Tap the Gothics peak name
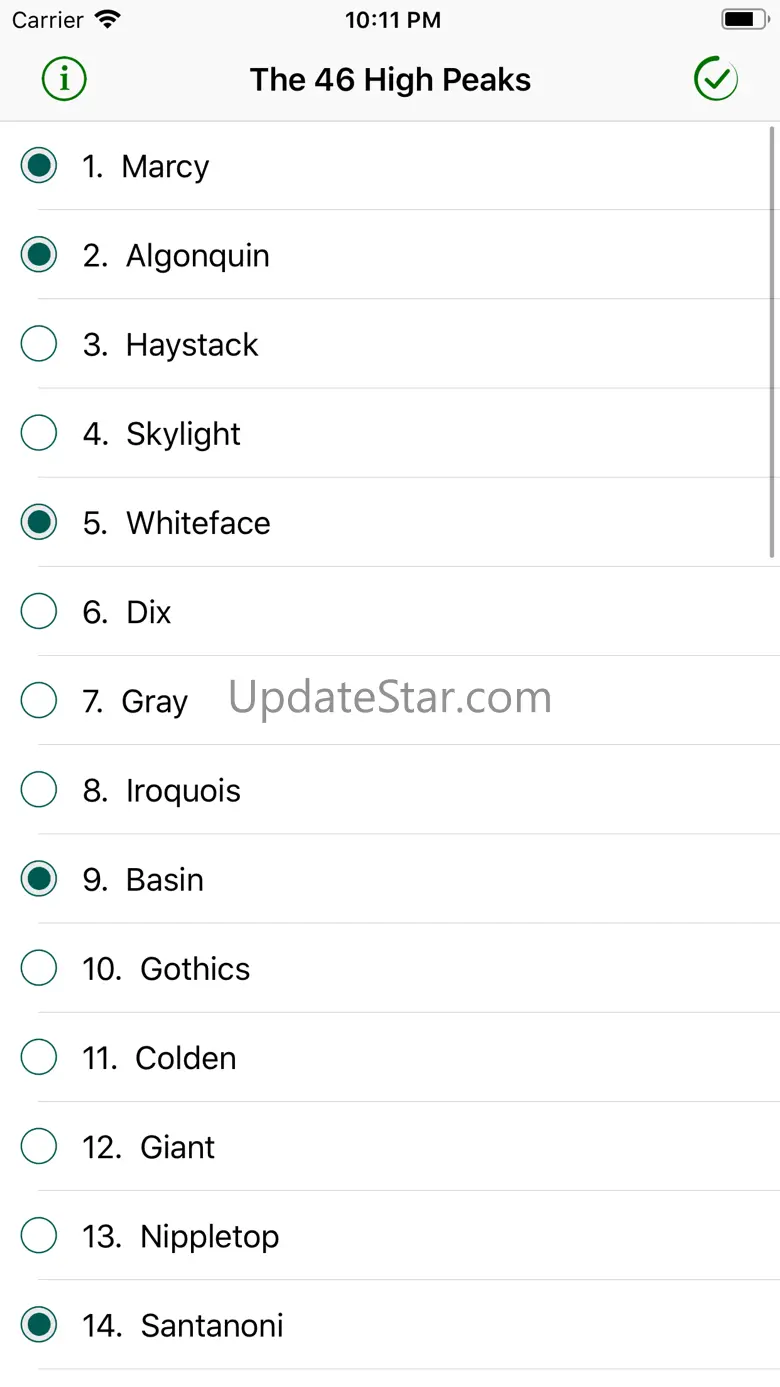Image resolution: width=780 pixels, height=1387 pixels. [195, 968]
